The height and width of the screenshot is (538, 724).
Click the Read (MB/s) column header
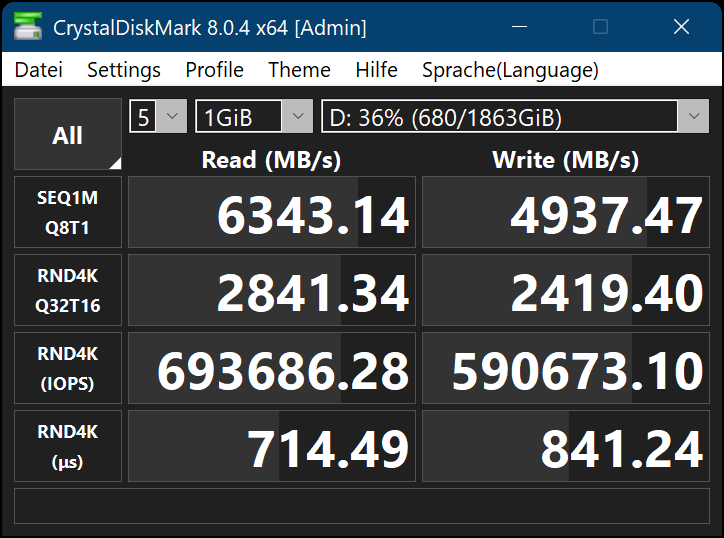[272, 160]
